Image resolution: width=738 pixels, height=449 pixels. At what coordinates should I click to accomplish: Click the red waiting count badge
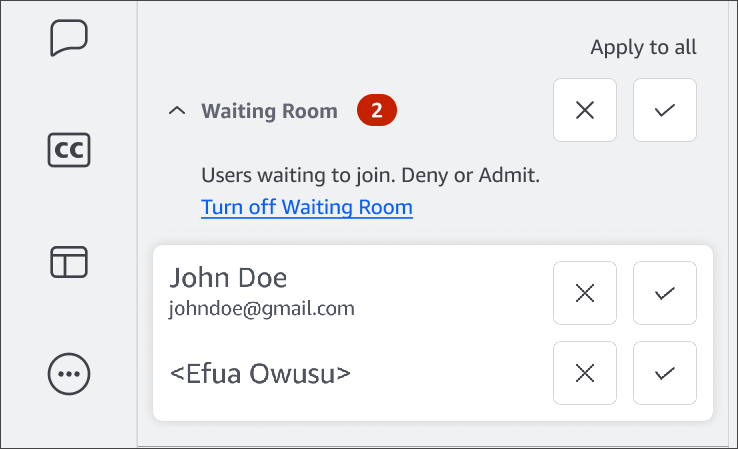377,111
